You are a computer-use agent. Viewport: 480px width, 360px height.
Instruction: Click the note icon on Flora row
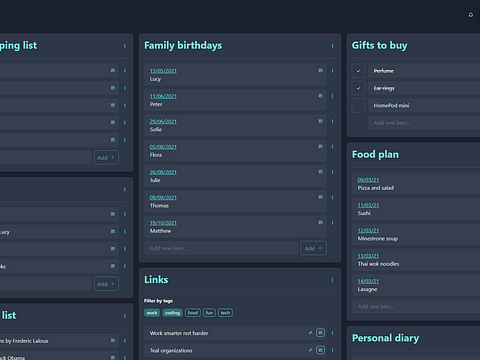point(320,146)
